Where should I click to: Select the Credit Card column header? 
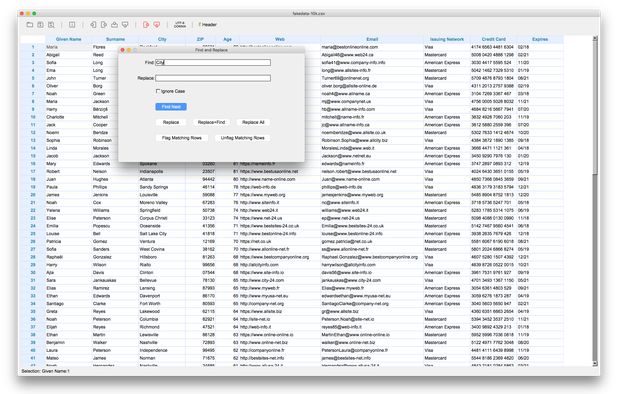point(493,39)
